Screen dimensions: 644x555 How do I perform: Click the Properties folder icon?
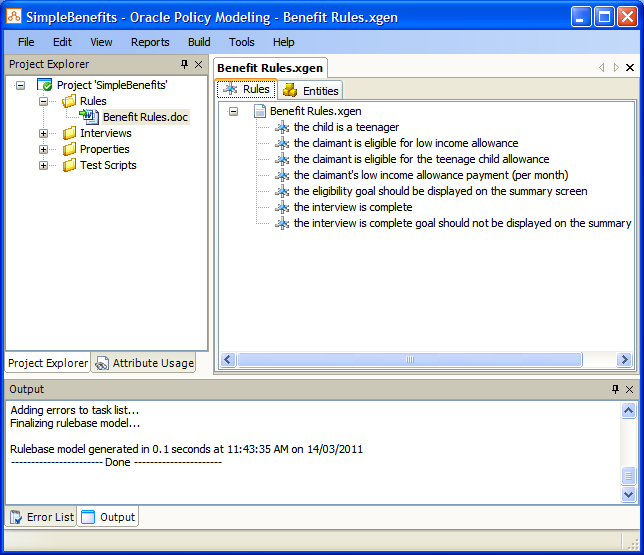[69, 149]
